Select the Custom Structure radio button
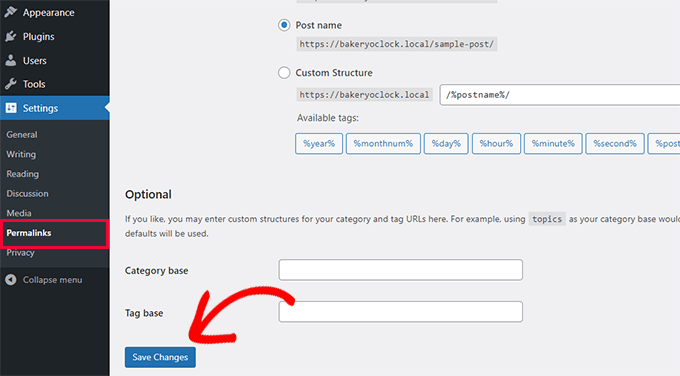This screenshot has width=680, height=376. tap(284, 72)
